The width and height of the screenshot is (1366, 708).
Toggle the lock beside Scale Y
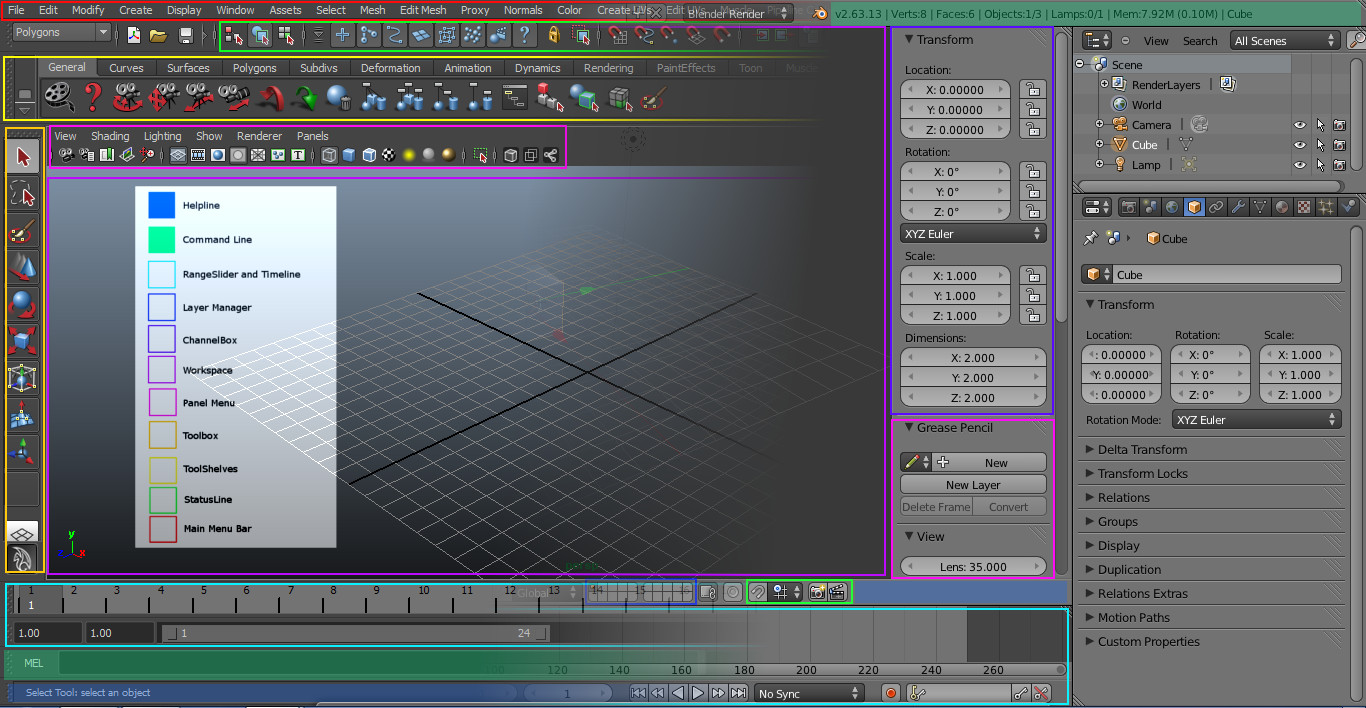pos(1032,296)
